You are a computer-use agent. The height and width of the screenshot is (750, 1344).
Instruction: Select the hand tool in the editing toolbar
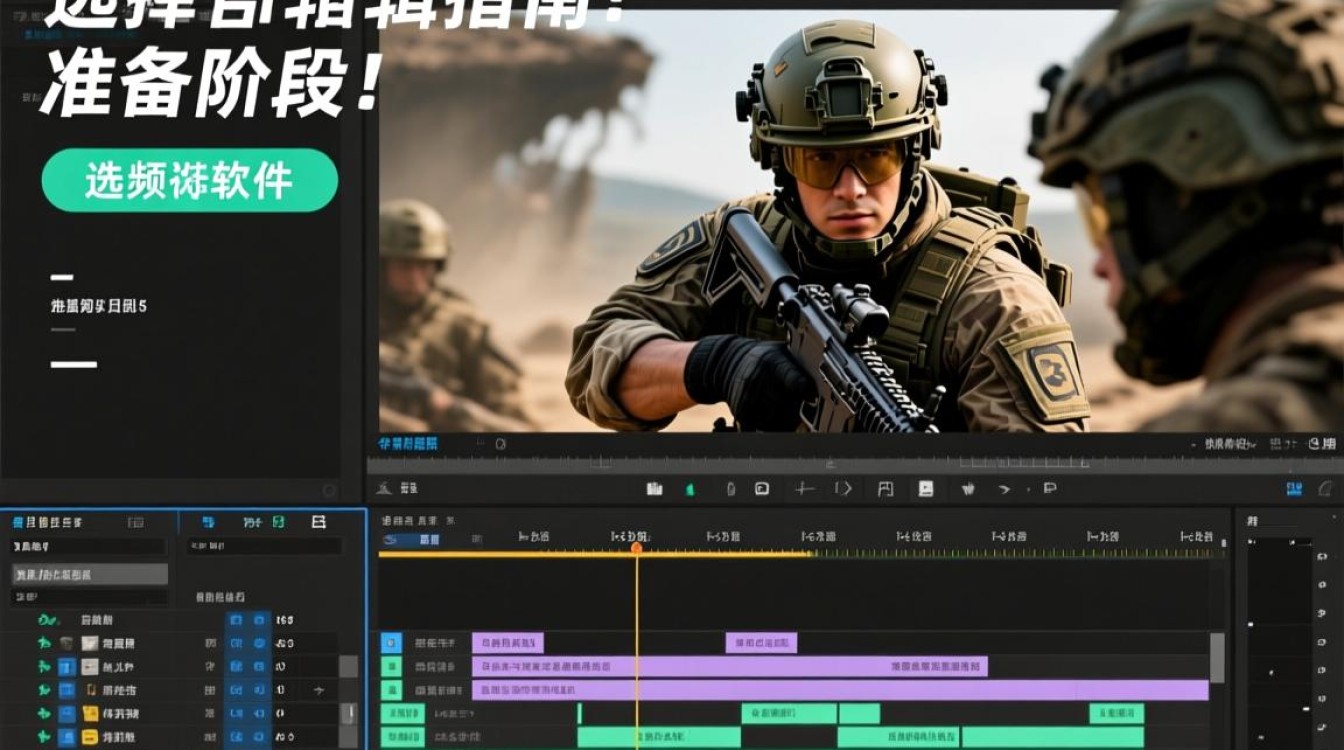point(968,489)
